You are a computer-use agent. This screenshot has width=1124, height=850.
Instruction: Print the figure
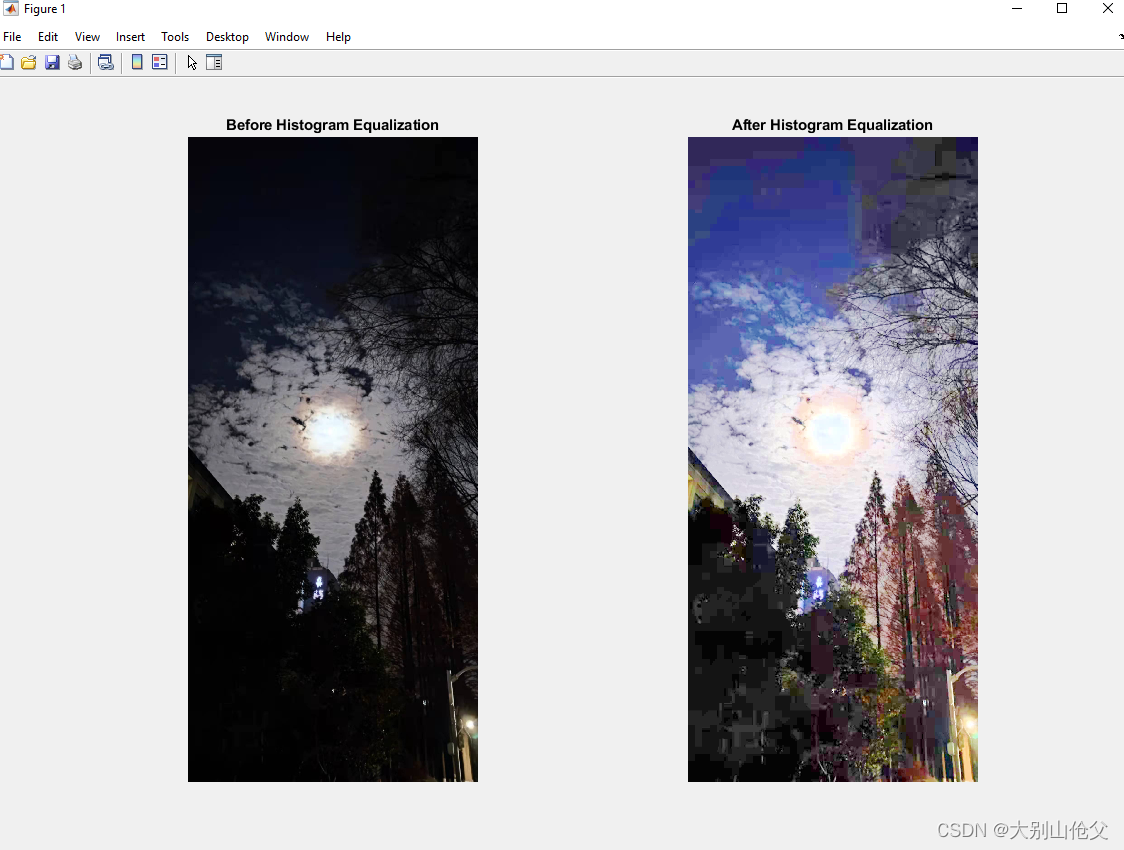coord(75,62)
